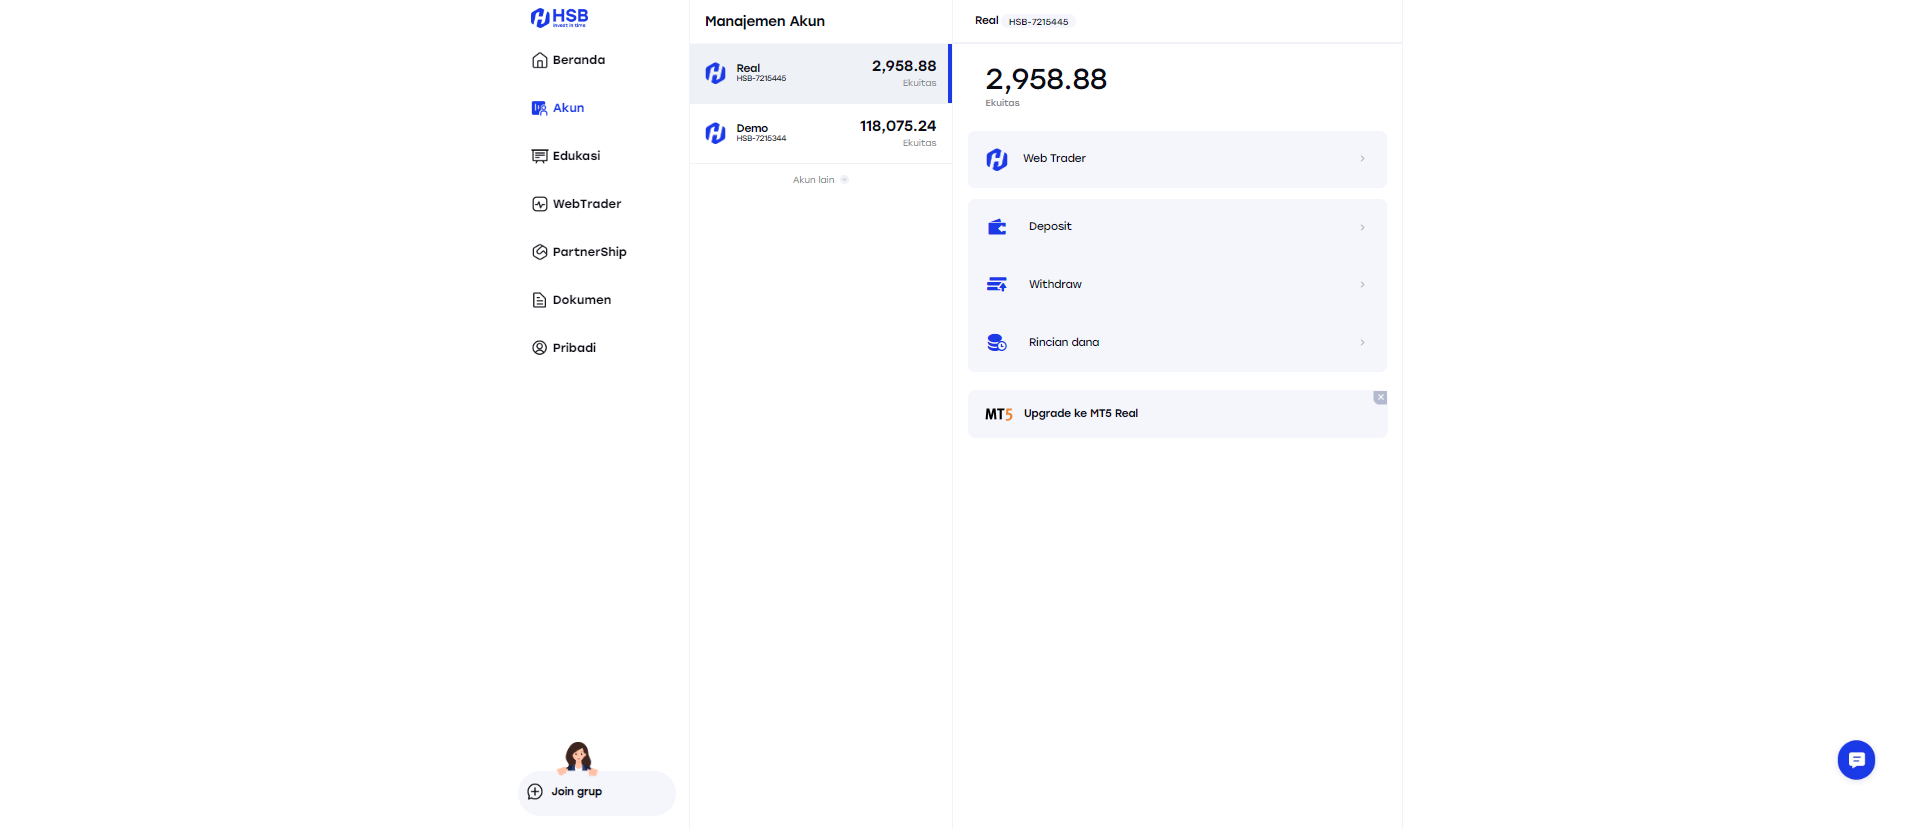Click the Rincian dana coins icon

point(997,343)
